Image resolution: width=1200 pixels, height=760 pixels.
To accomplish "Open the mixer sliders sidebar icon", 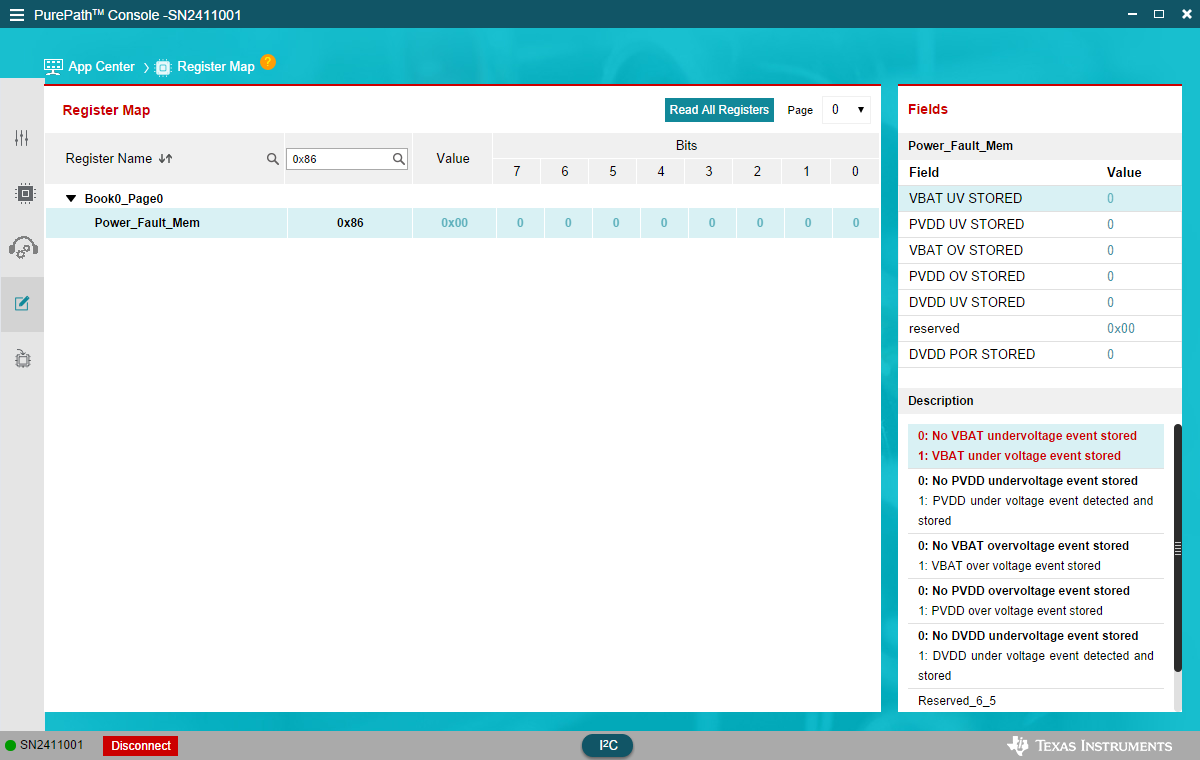I will click(x=22, y=138).
